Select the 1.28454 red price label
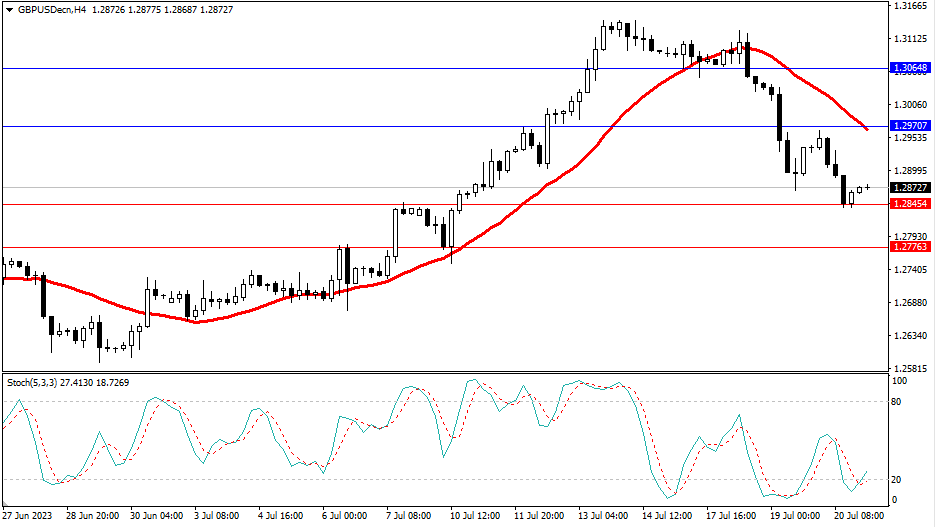The width and height of the screenshot is (935, 527). [910, 204]
